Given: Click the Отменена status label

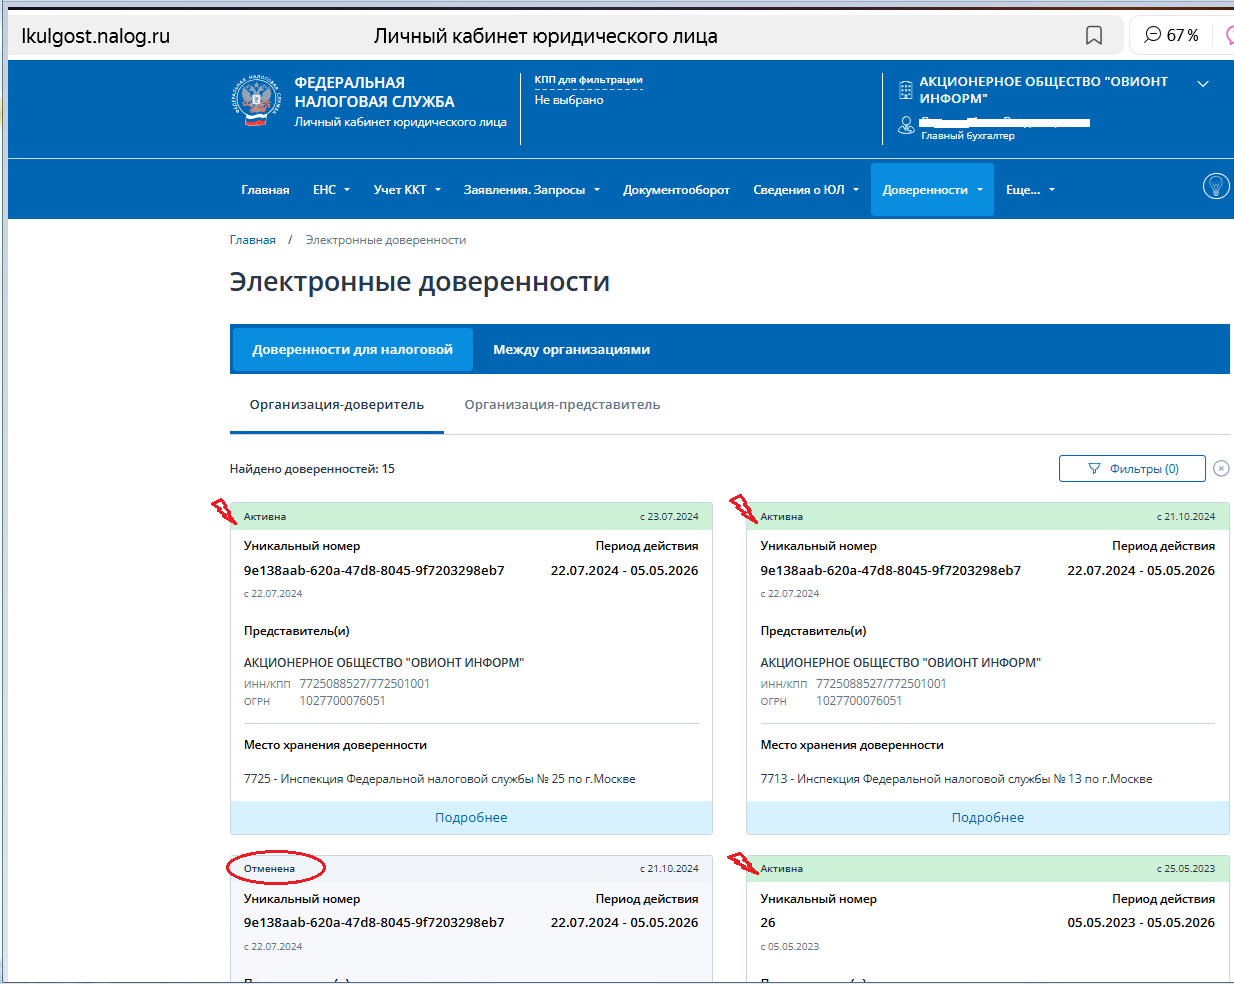Looking at the screenshot, I should 269,869.
